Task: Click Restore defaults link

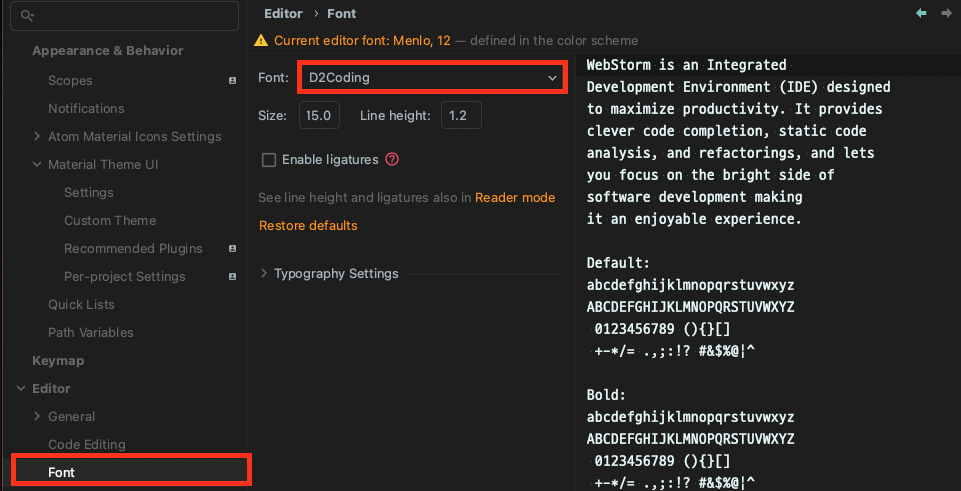Action: click(x=308, y=226)
